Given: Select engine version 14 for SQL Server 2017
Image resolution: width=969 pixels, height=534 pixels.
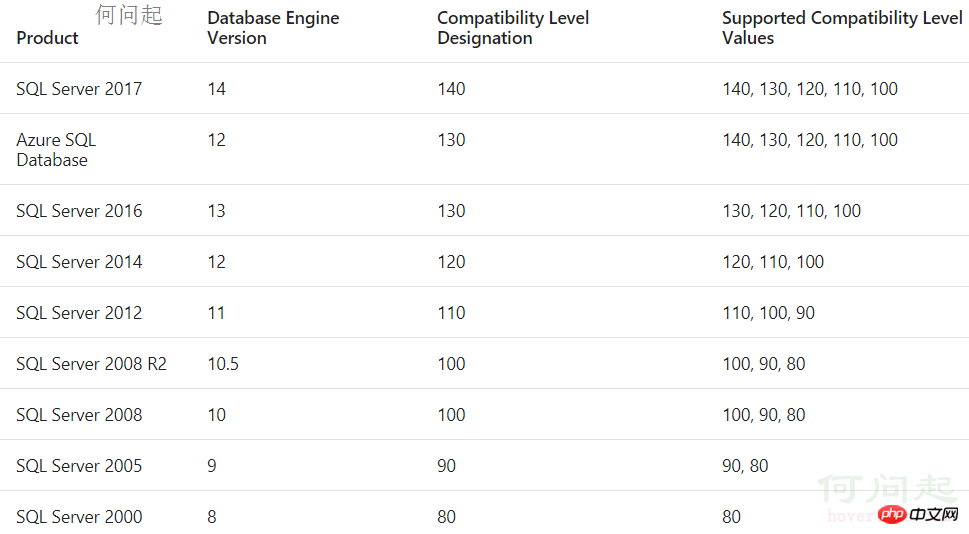Looking at the screenshot, I should [217, 89].
